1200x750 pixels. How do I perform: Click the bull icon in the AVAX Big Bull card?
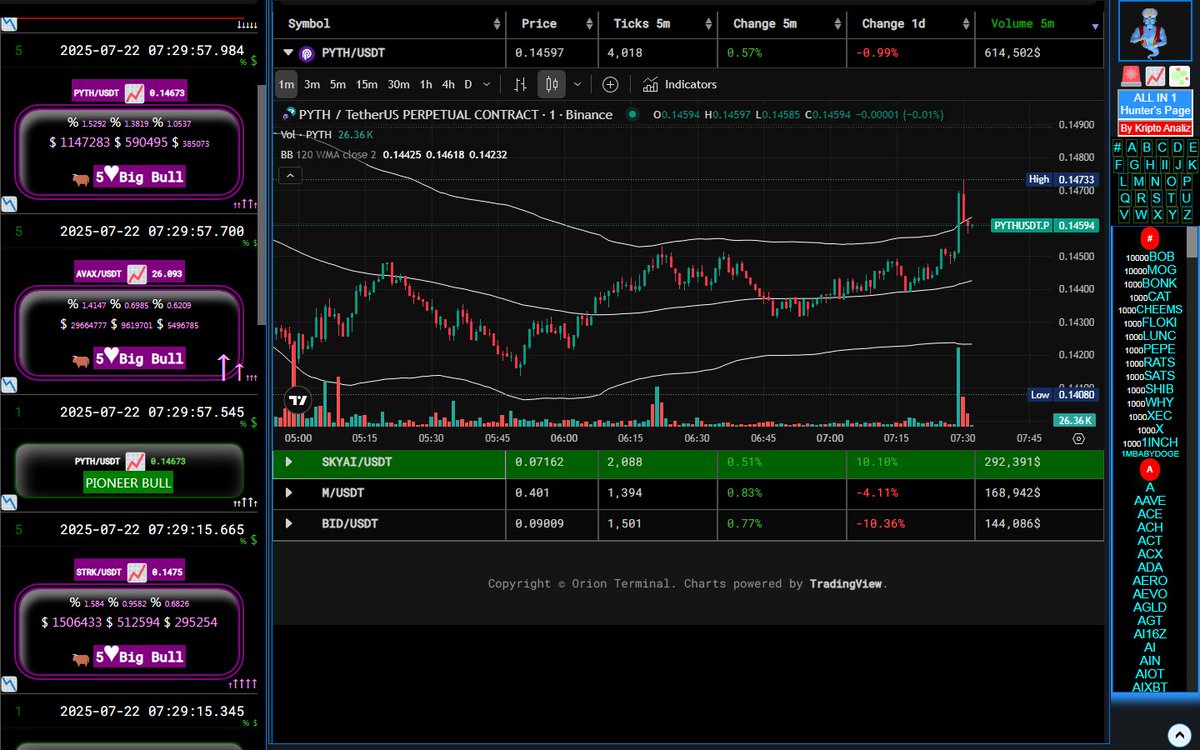[82, 360]
